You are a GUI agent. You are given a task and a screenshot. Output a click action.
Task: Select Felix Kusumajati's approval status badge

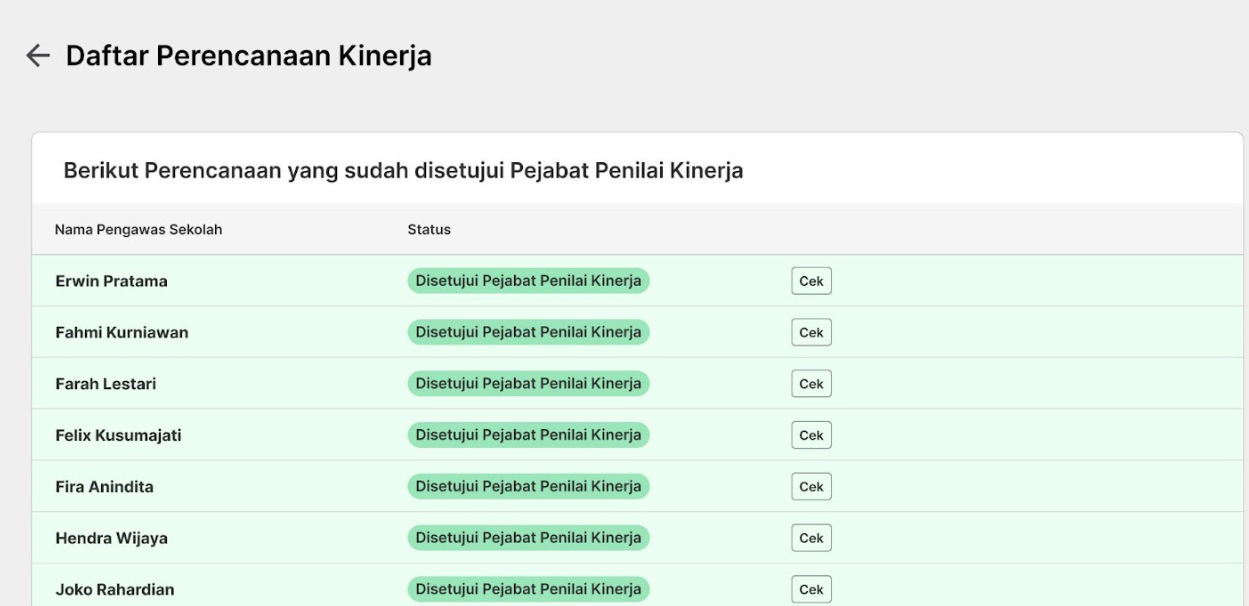tap(528, 435)
